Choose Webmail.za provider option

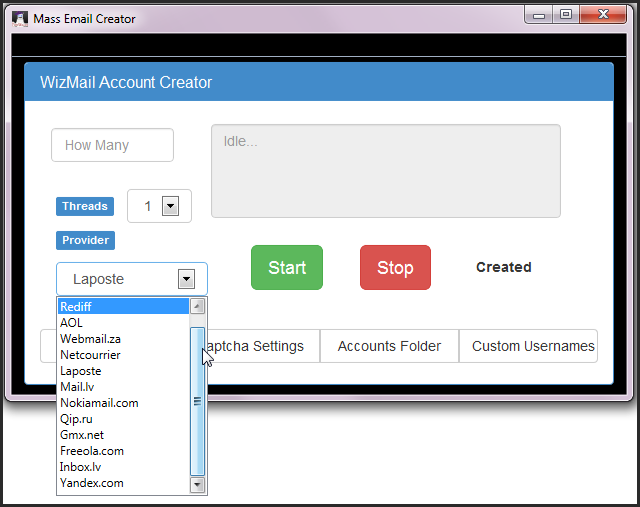point(124,339)
